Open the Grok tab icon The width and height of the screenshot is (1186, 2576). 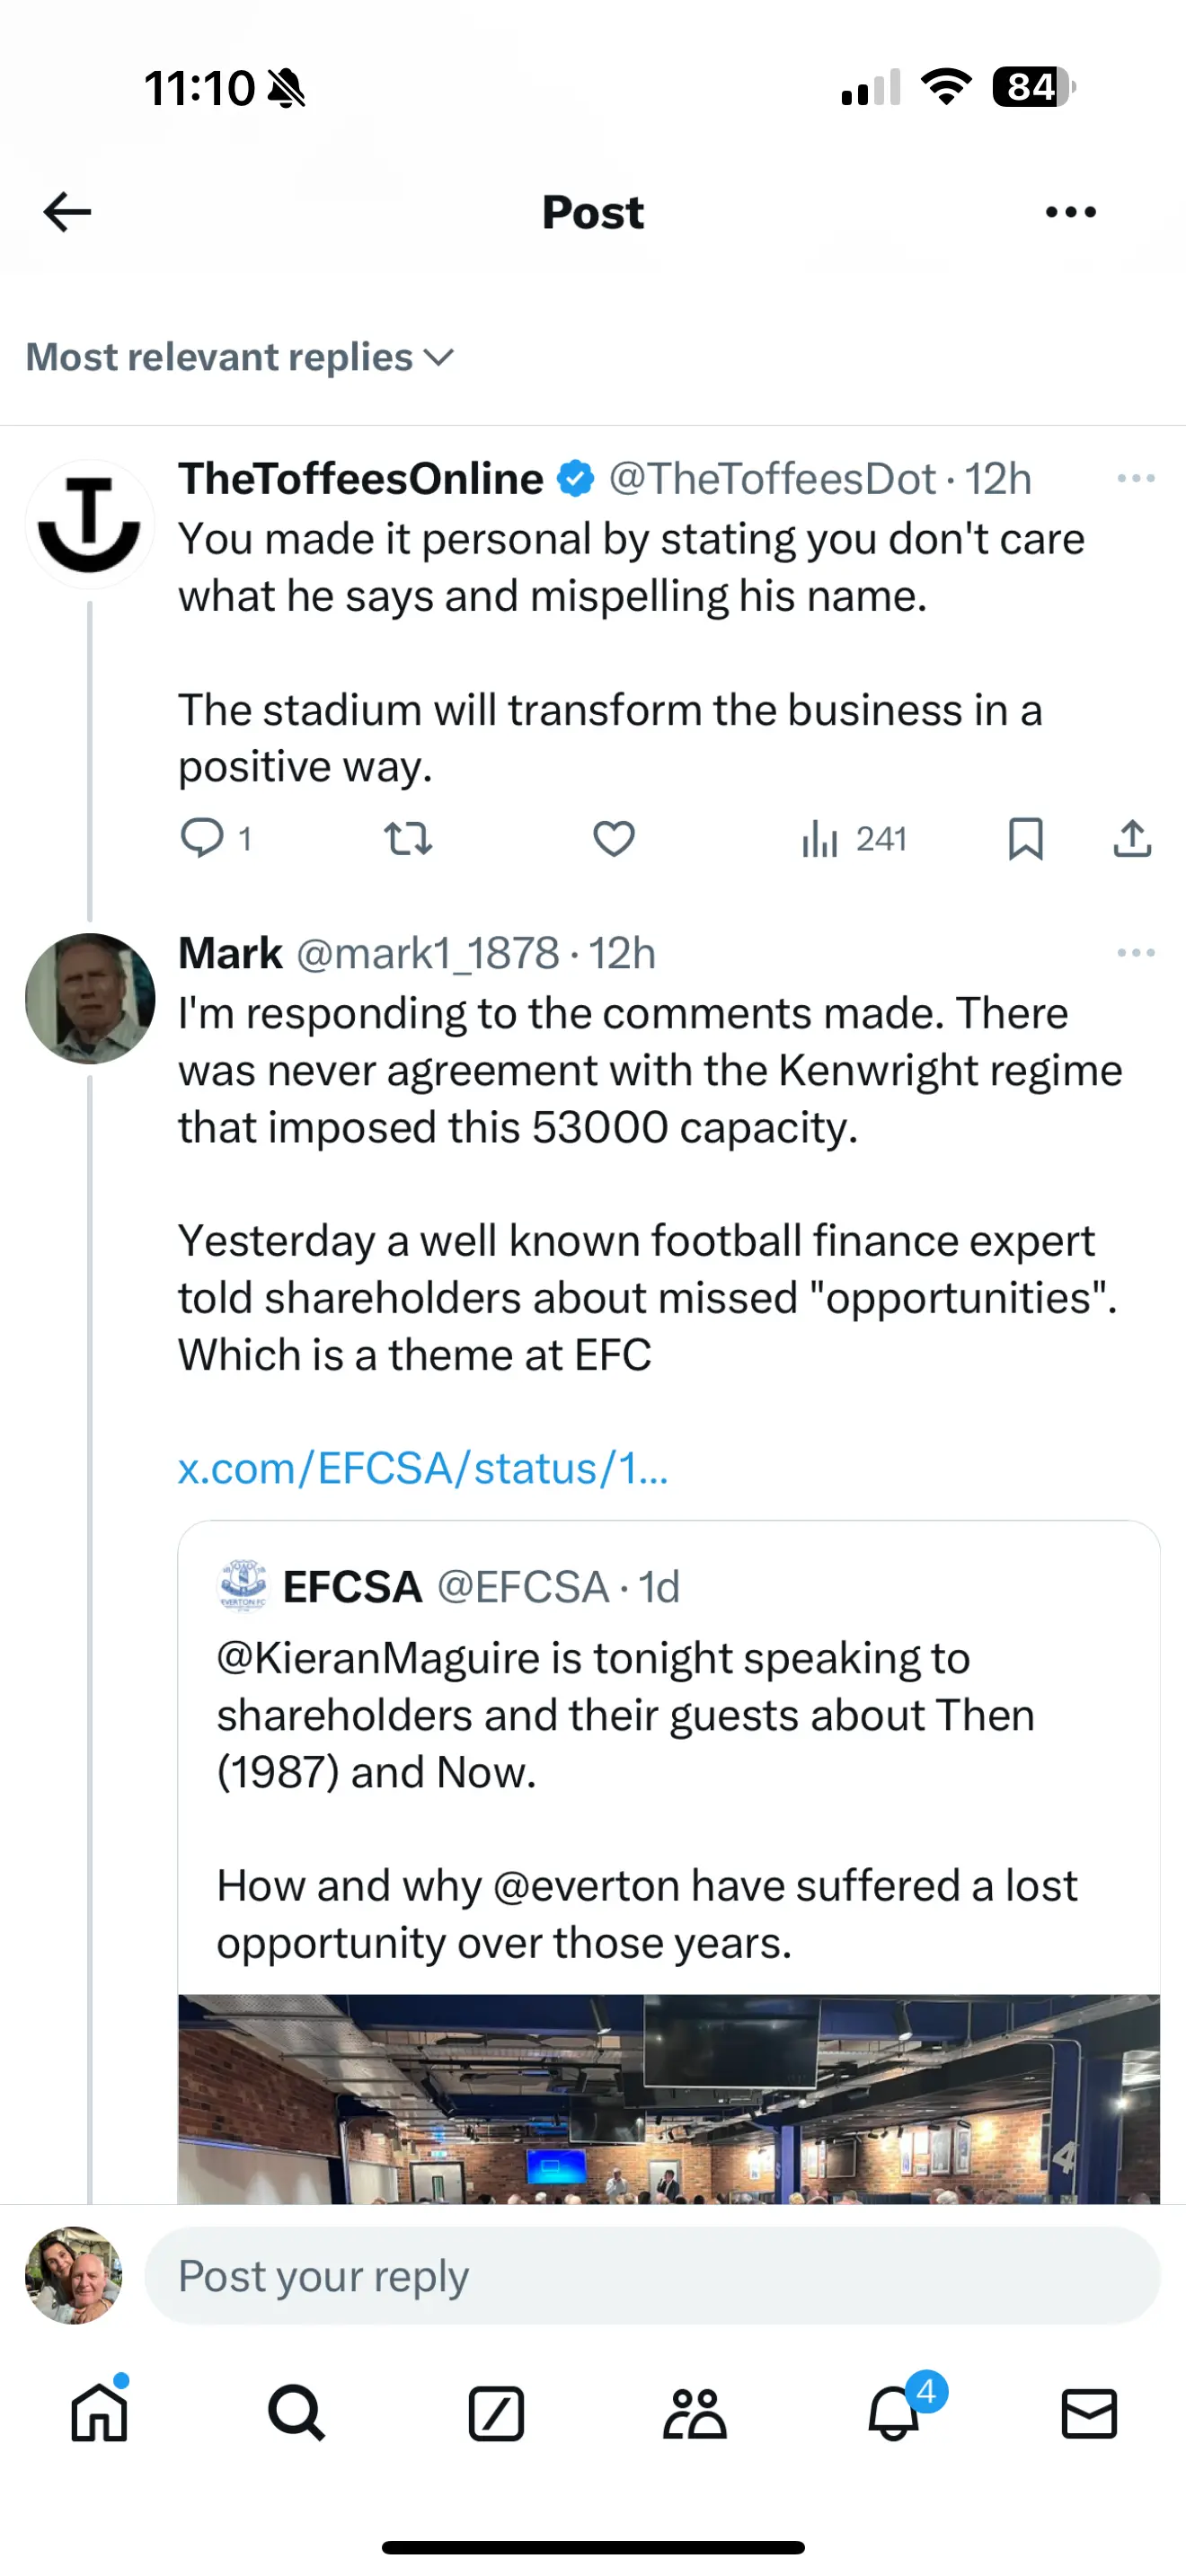[496, 2414]
